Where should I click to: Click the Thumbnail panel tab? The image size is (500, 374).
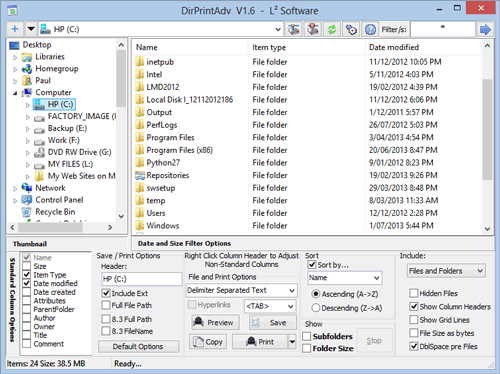(30, 244)
